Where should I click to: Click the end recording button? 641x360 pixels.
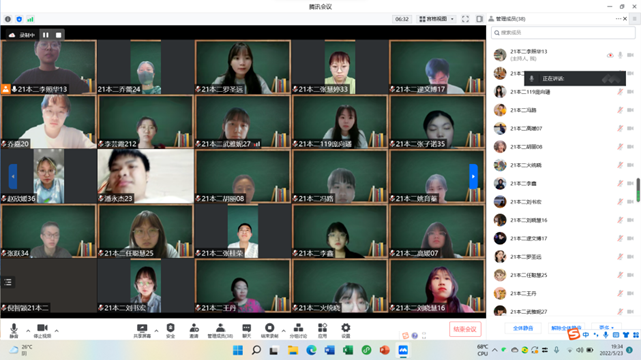point(269,330)
